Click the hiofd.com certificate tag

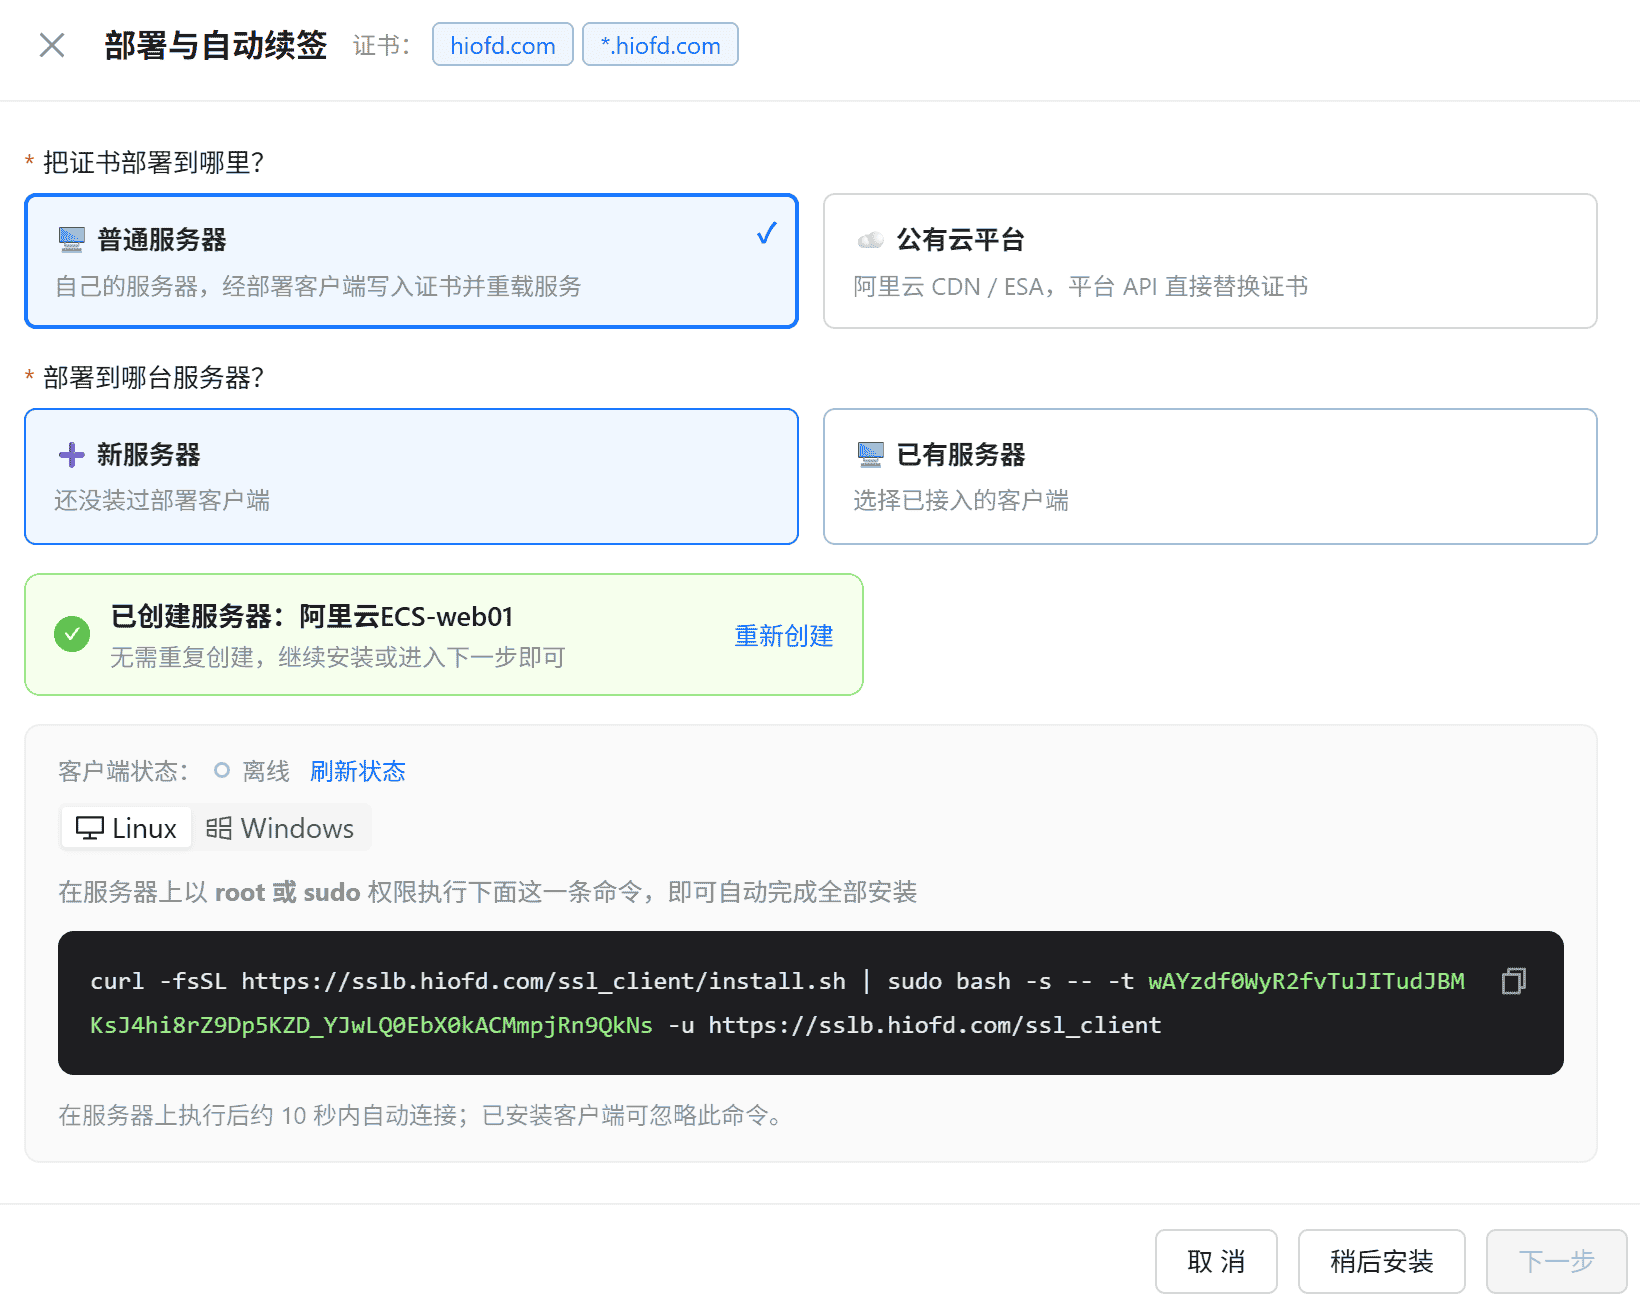click(503, 45)
